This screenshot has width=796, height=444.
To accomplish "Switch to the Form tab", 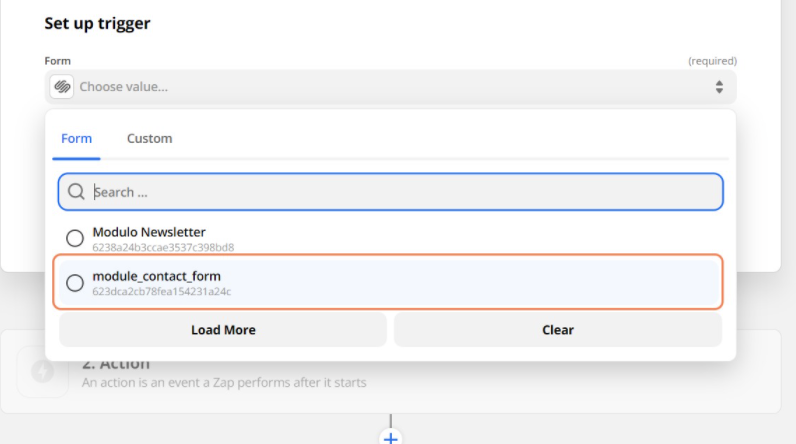I will tap(76, 138).
